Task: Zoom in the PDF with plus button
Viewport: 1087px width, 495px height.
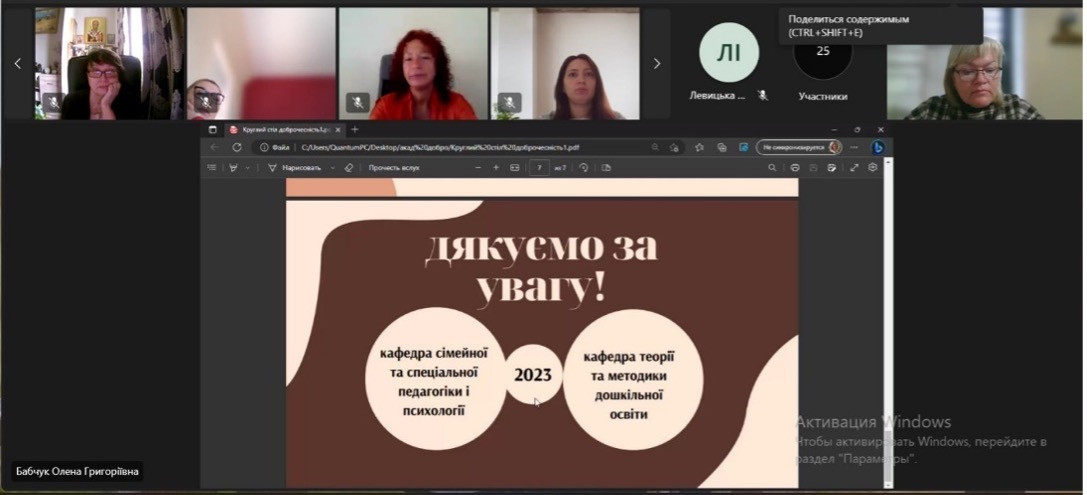Action: click(496, 167)
